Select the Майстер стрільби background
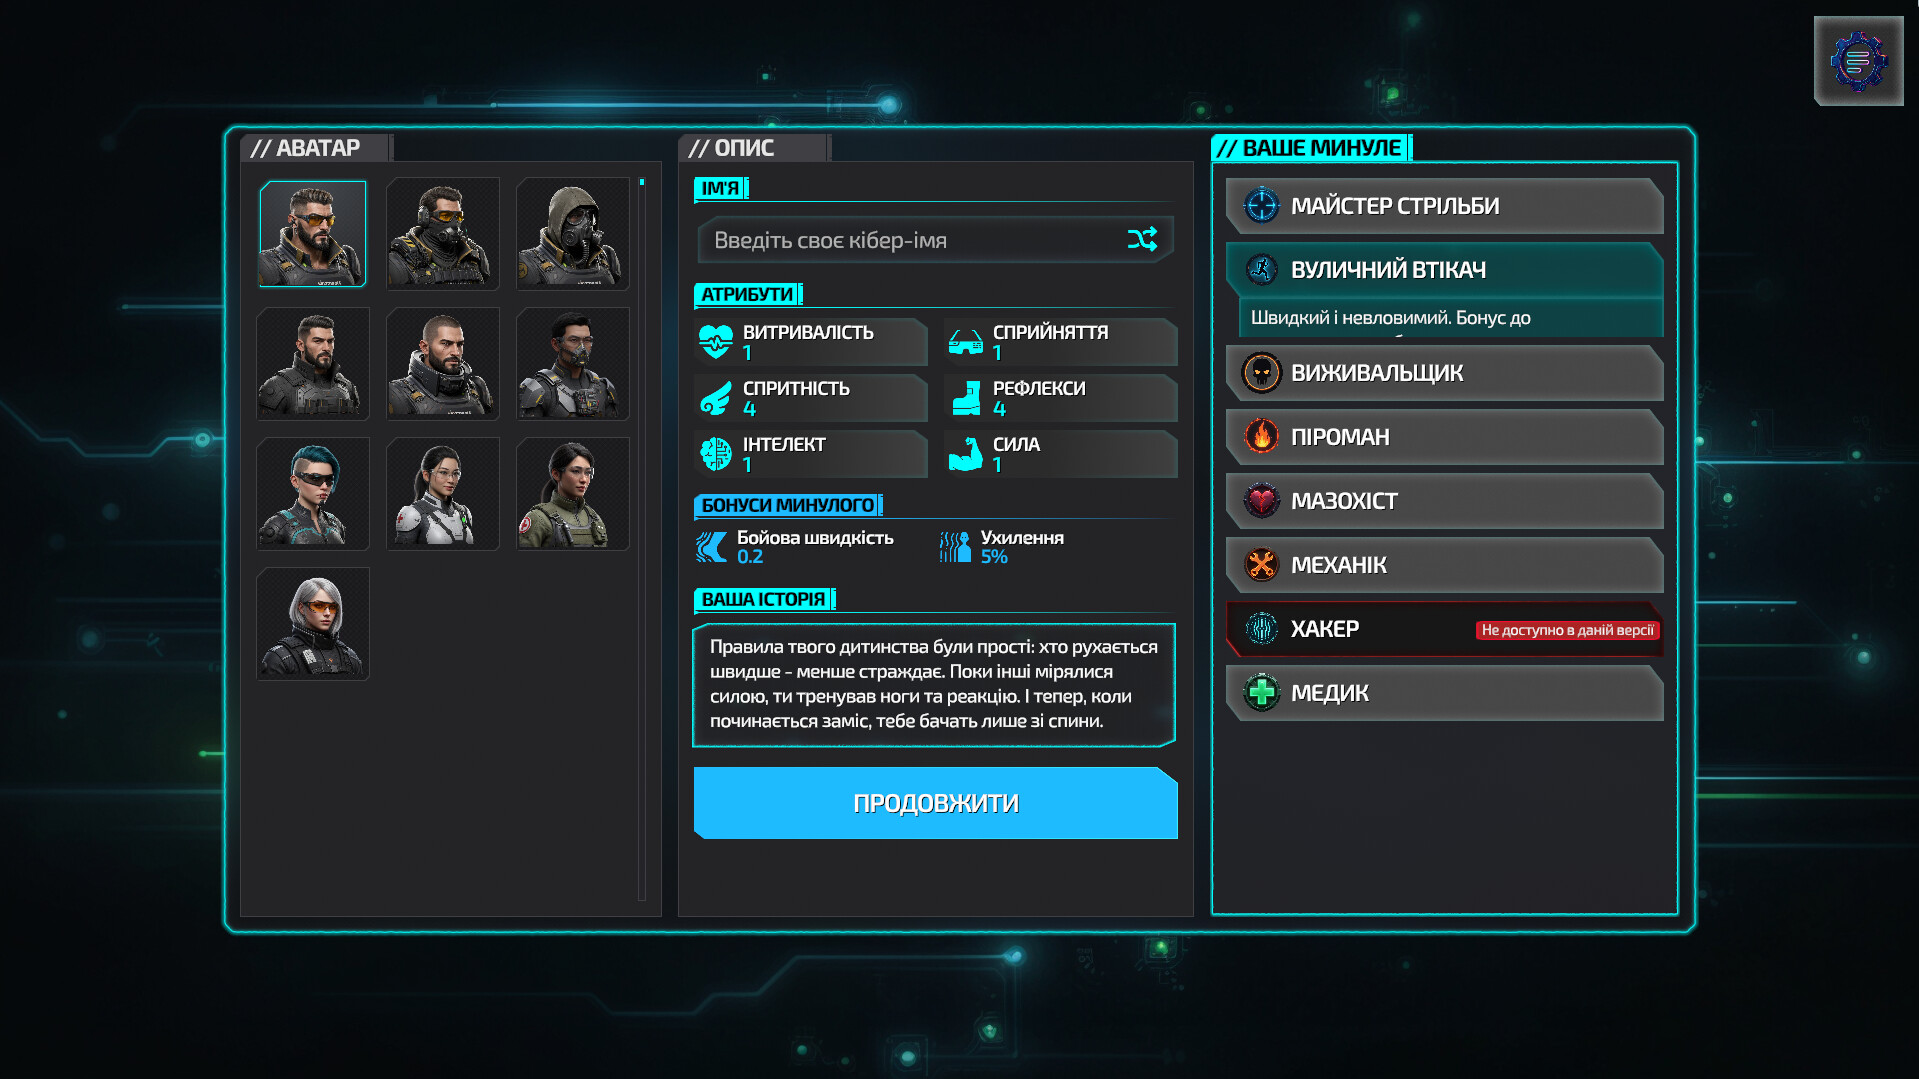Viewport: 1919px width, 1079px height. click(x=1444, y=206)
